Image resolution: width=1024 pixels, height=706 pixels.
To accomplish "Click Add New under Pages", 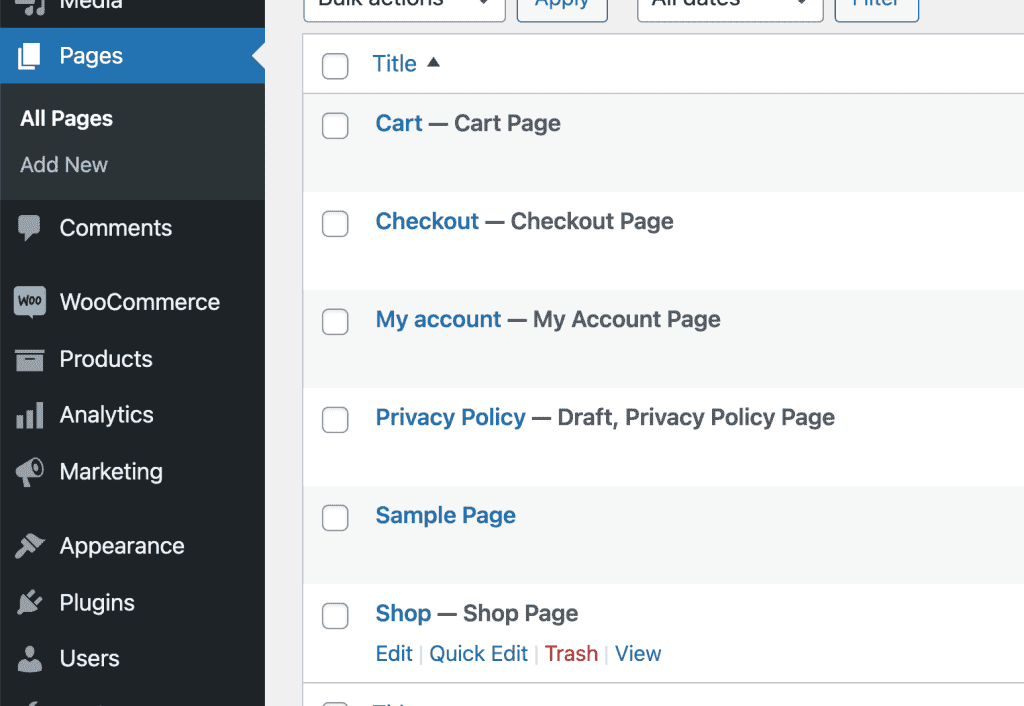I will pyautogui.click(x=63, y=164).
